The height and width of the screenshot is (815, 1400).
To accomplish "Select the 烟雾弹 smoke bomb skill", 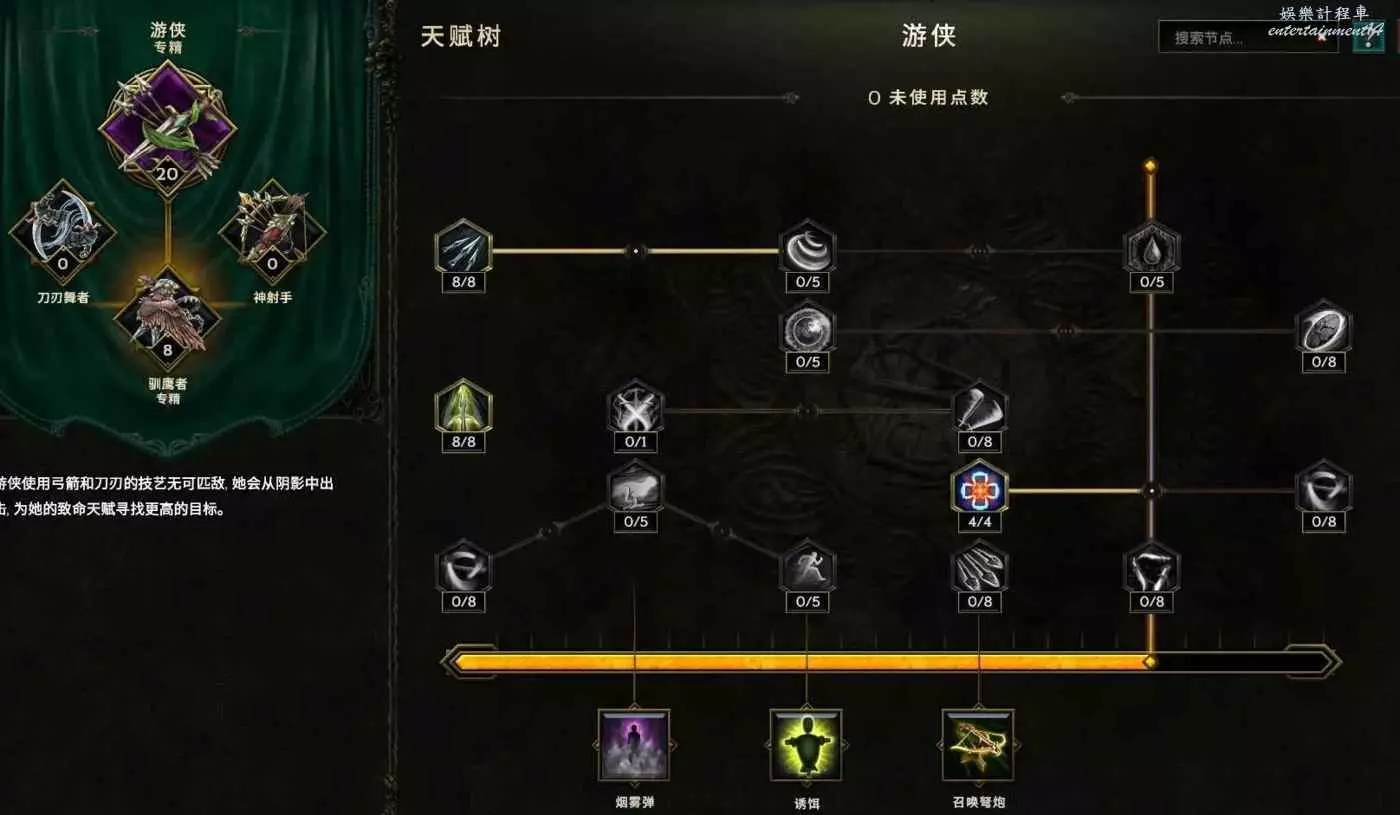I will click(x=634, y=745).
